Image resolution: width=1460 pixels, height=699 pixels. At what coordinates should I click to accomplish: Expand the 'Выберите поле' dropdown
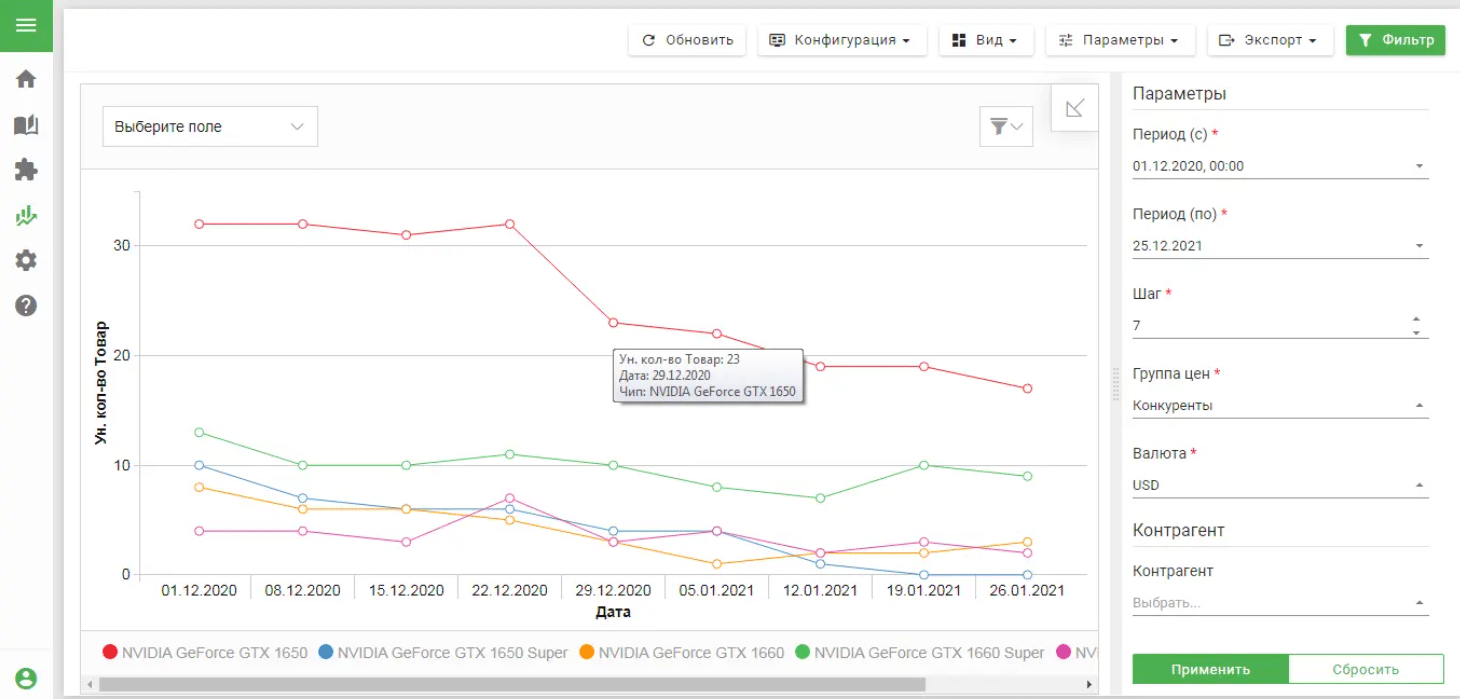coord(210,127)
